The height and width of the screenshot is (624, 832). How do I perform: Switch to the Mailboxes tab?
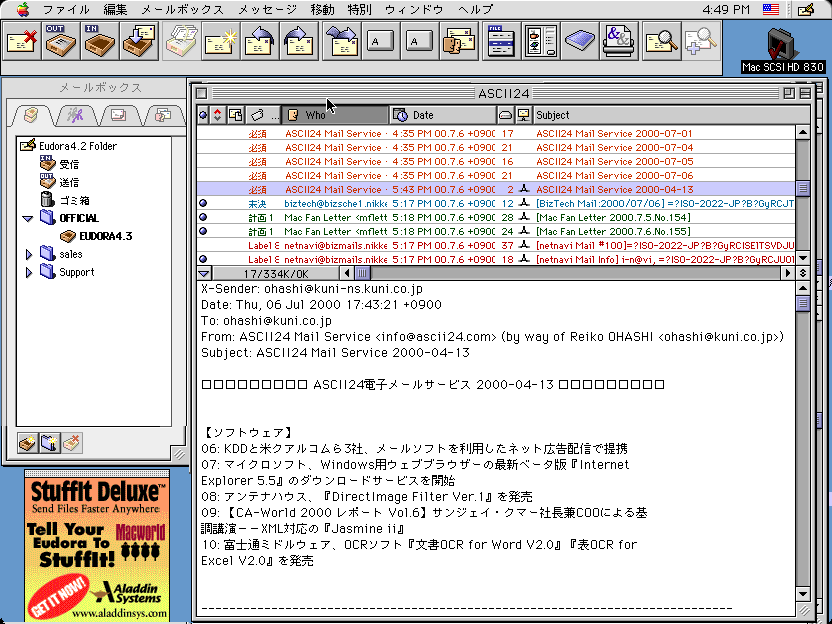pos(32,115)
